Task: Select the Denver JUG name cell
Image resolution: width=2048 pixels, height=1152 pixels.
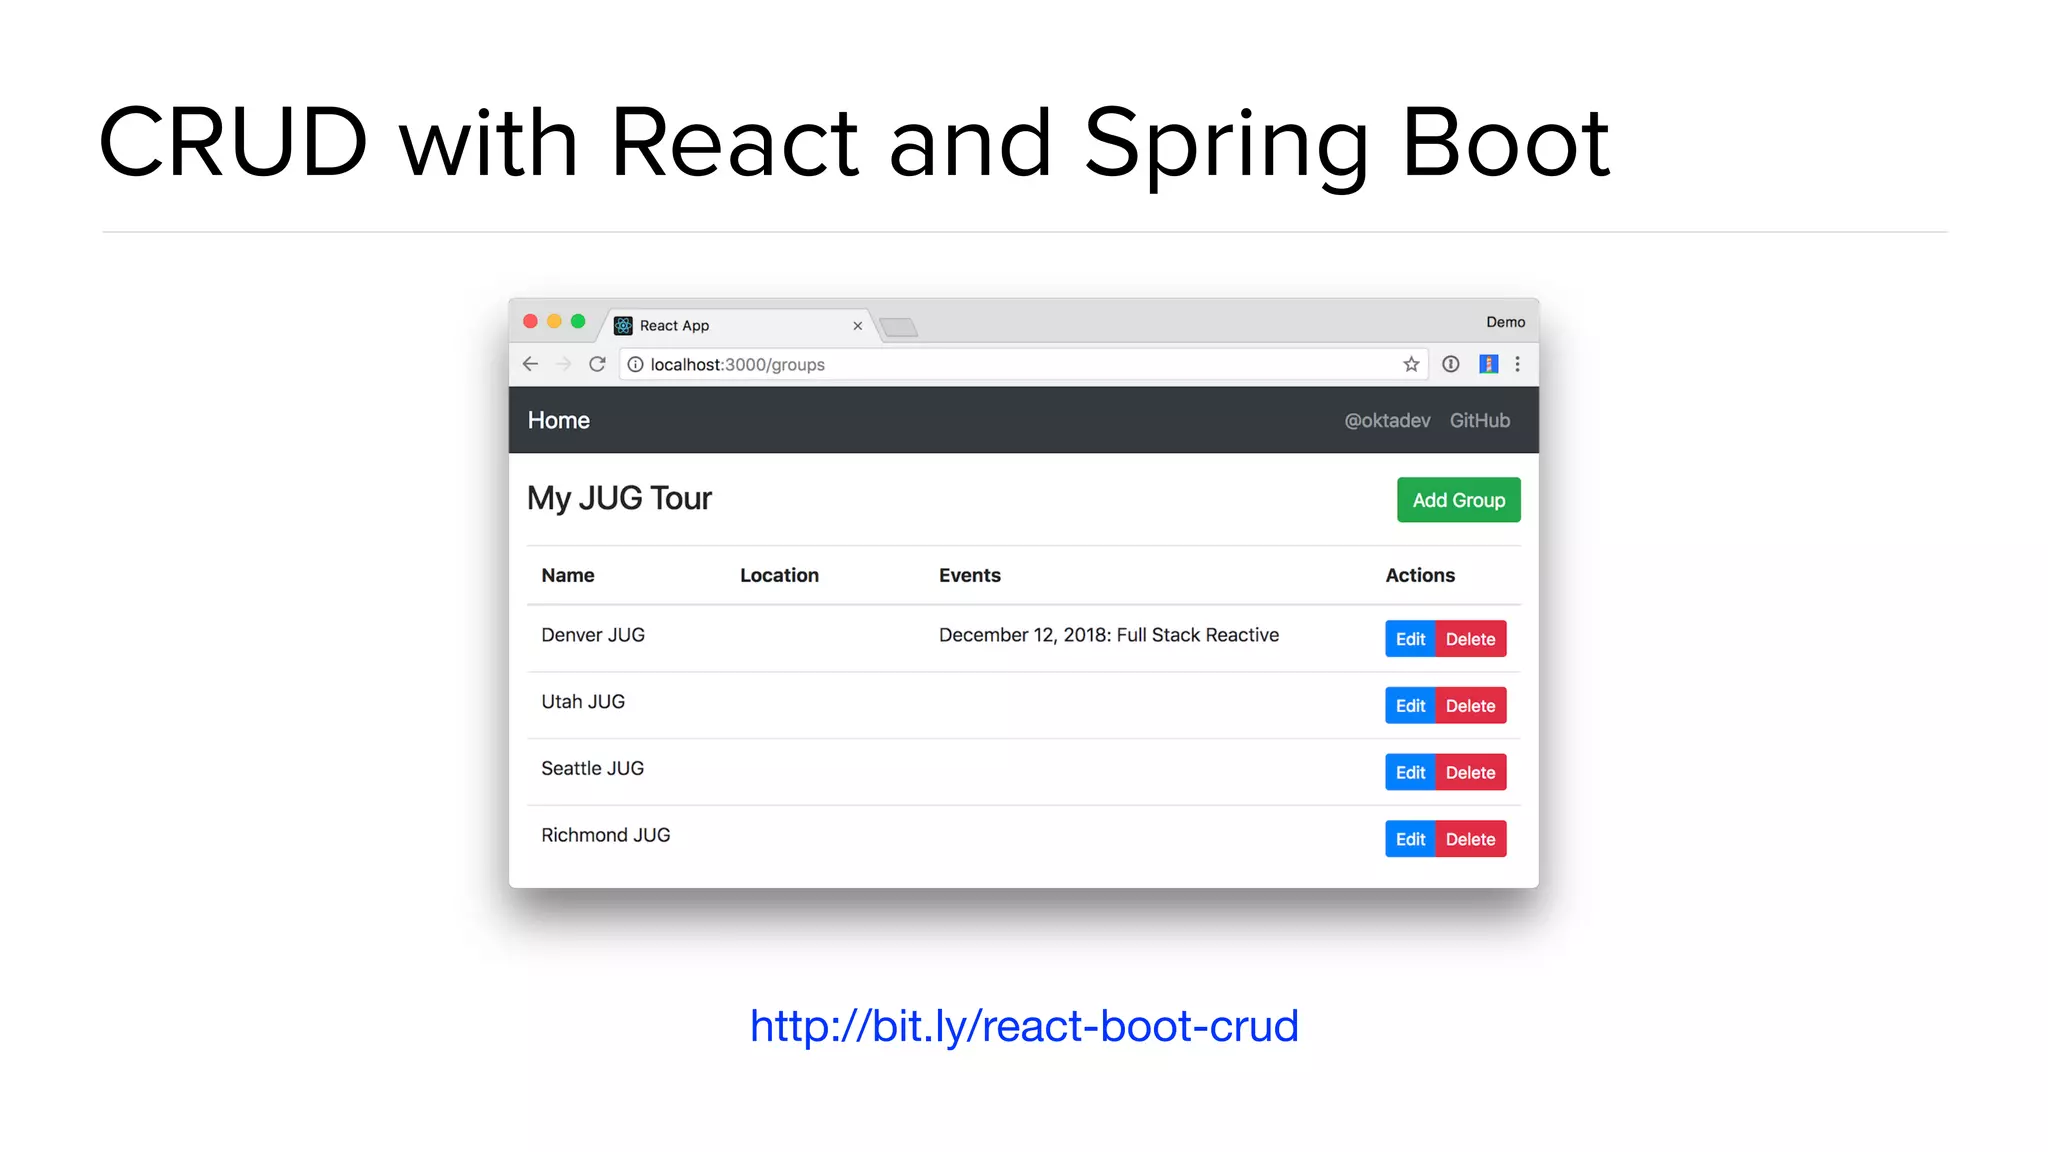Action: (x=593, y=635)
